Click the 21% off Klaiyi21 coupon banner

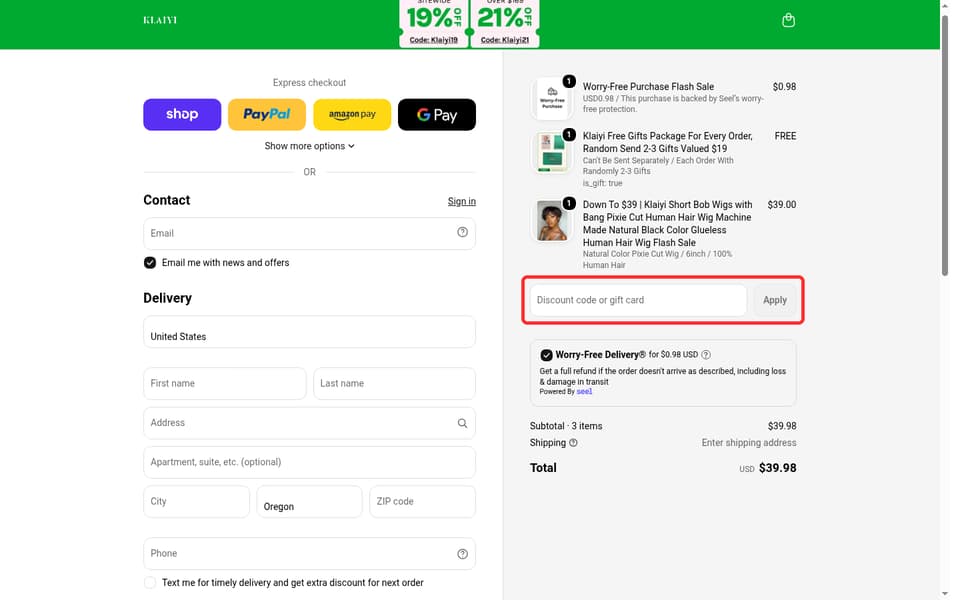[504, 23]
